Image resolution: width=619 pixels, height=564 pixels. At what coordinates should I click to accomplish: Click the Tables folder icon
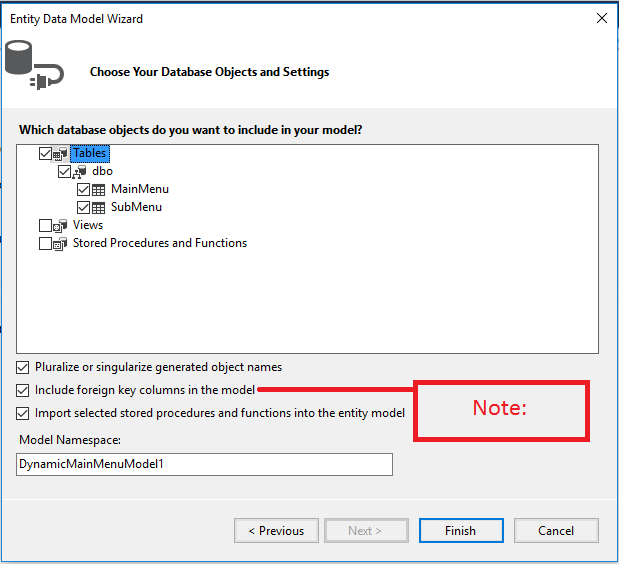[x=60, y=154]
